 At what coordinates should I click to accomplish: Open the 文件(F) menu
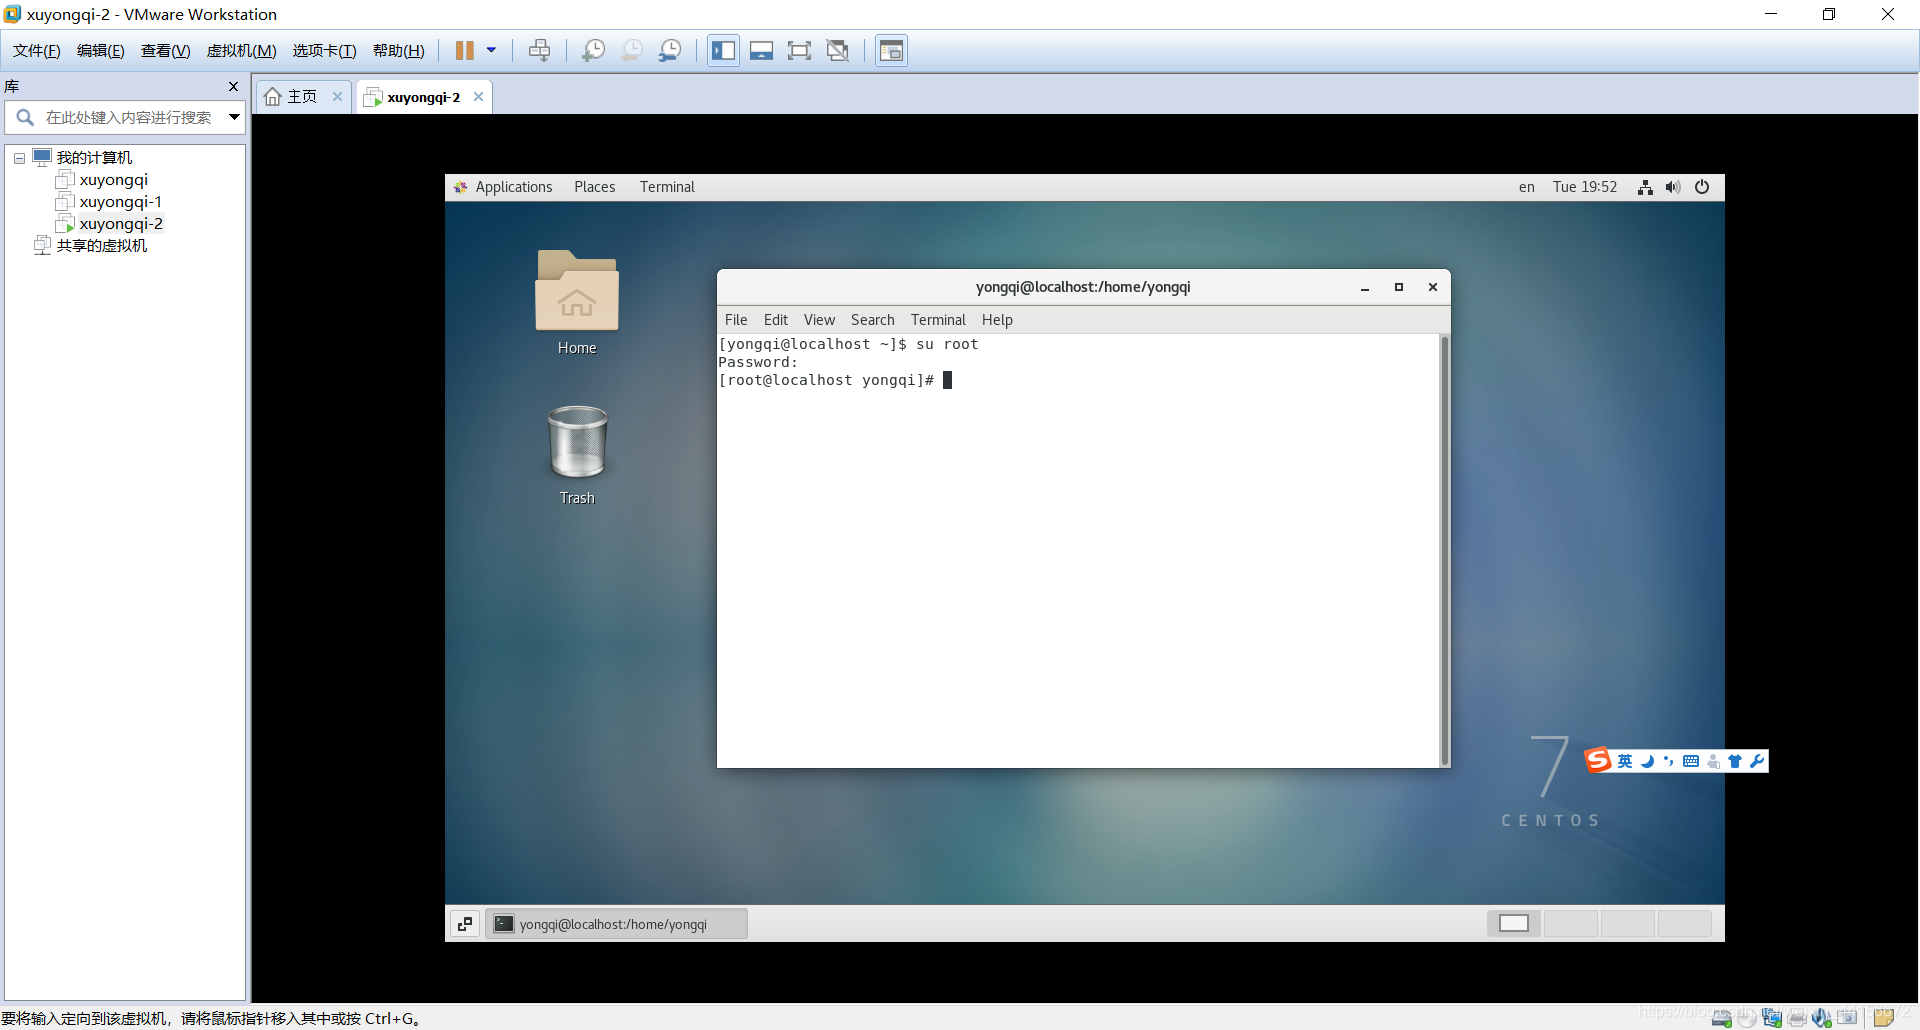coord(37,51)
